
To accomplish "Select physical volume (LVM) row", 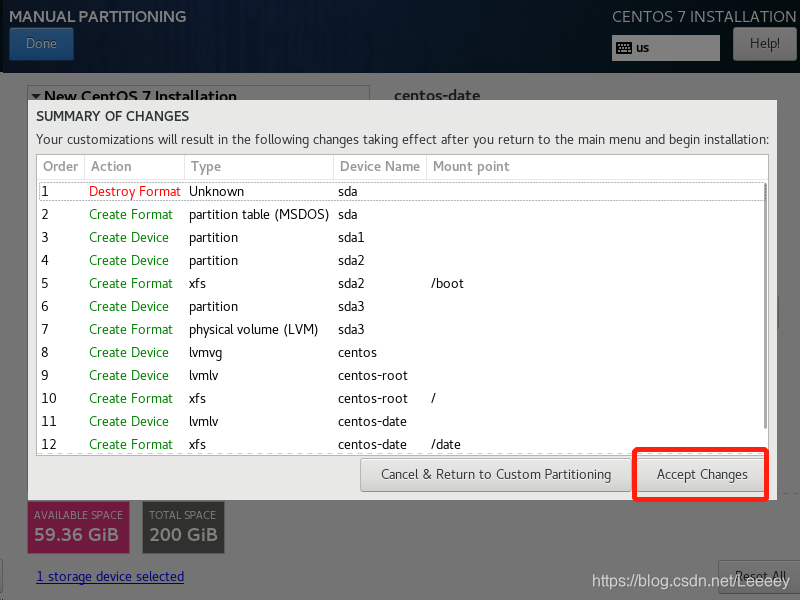I will (402, 329).
